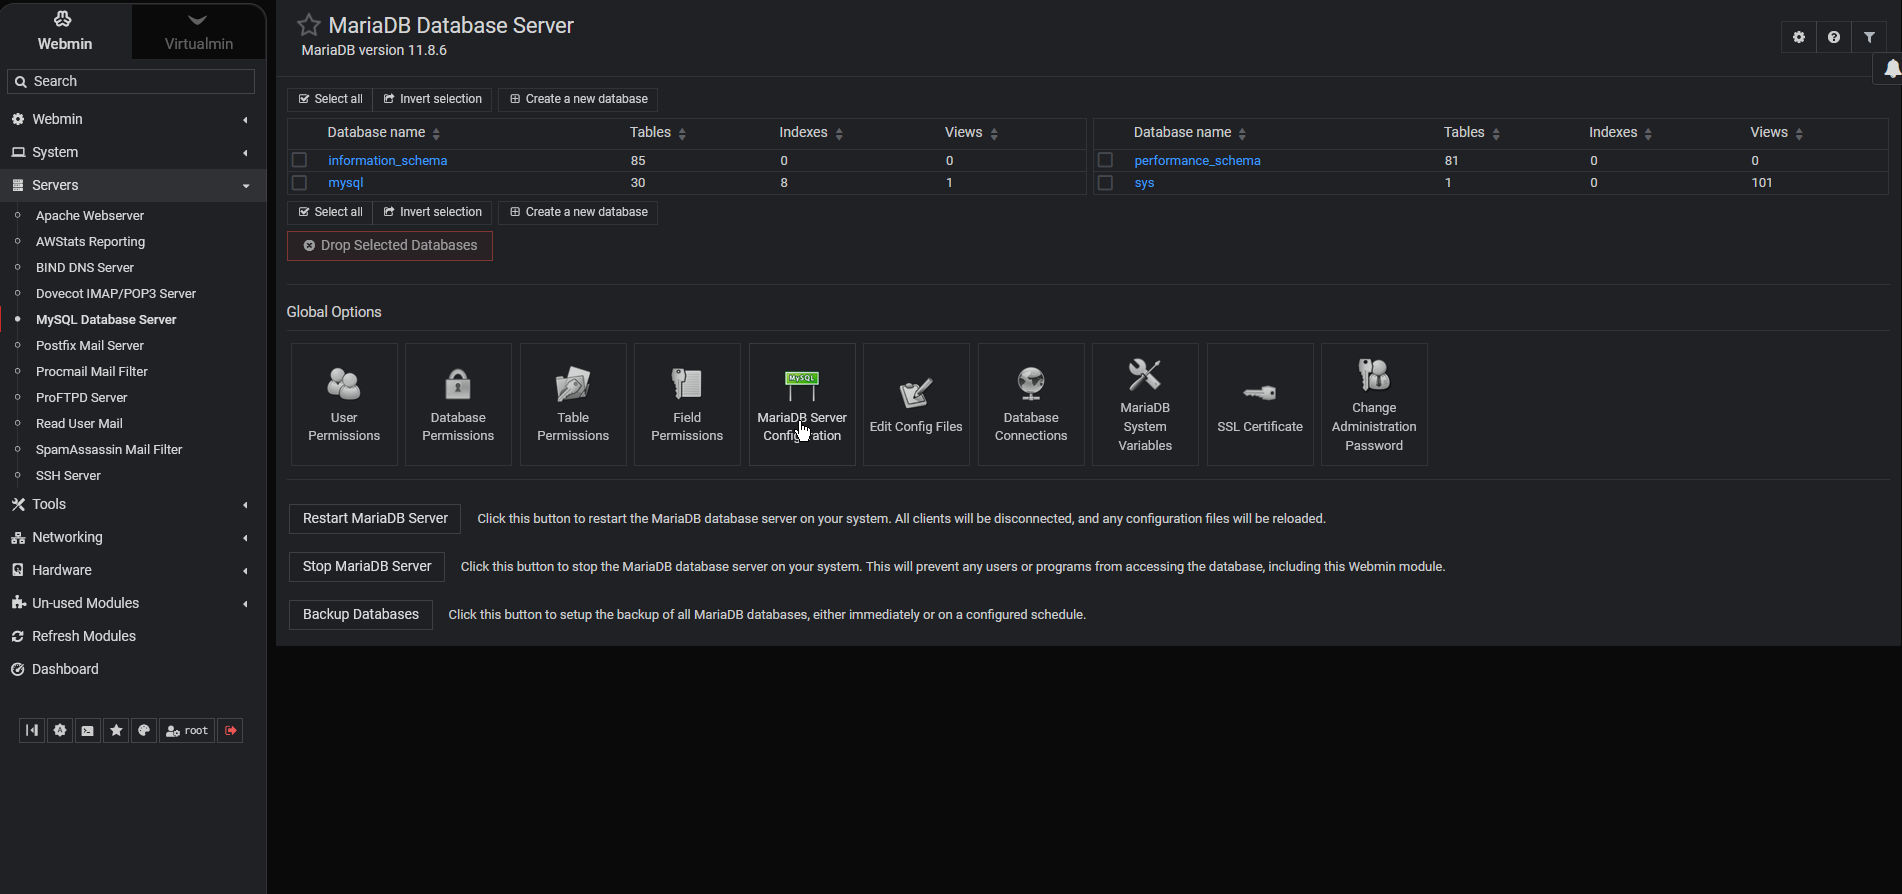The width and height of the screenshot is (1902, 894).
Task: Open MariaDB System Variables icon
Action: pos(1145,375)
